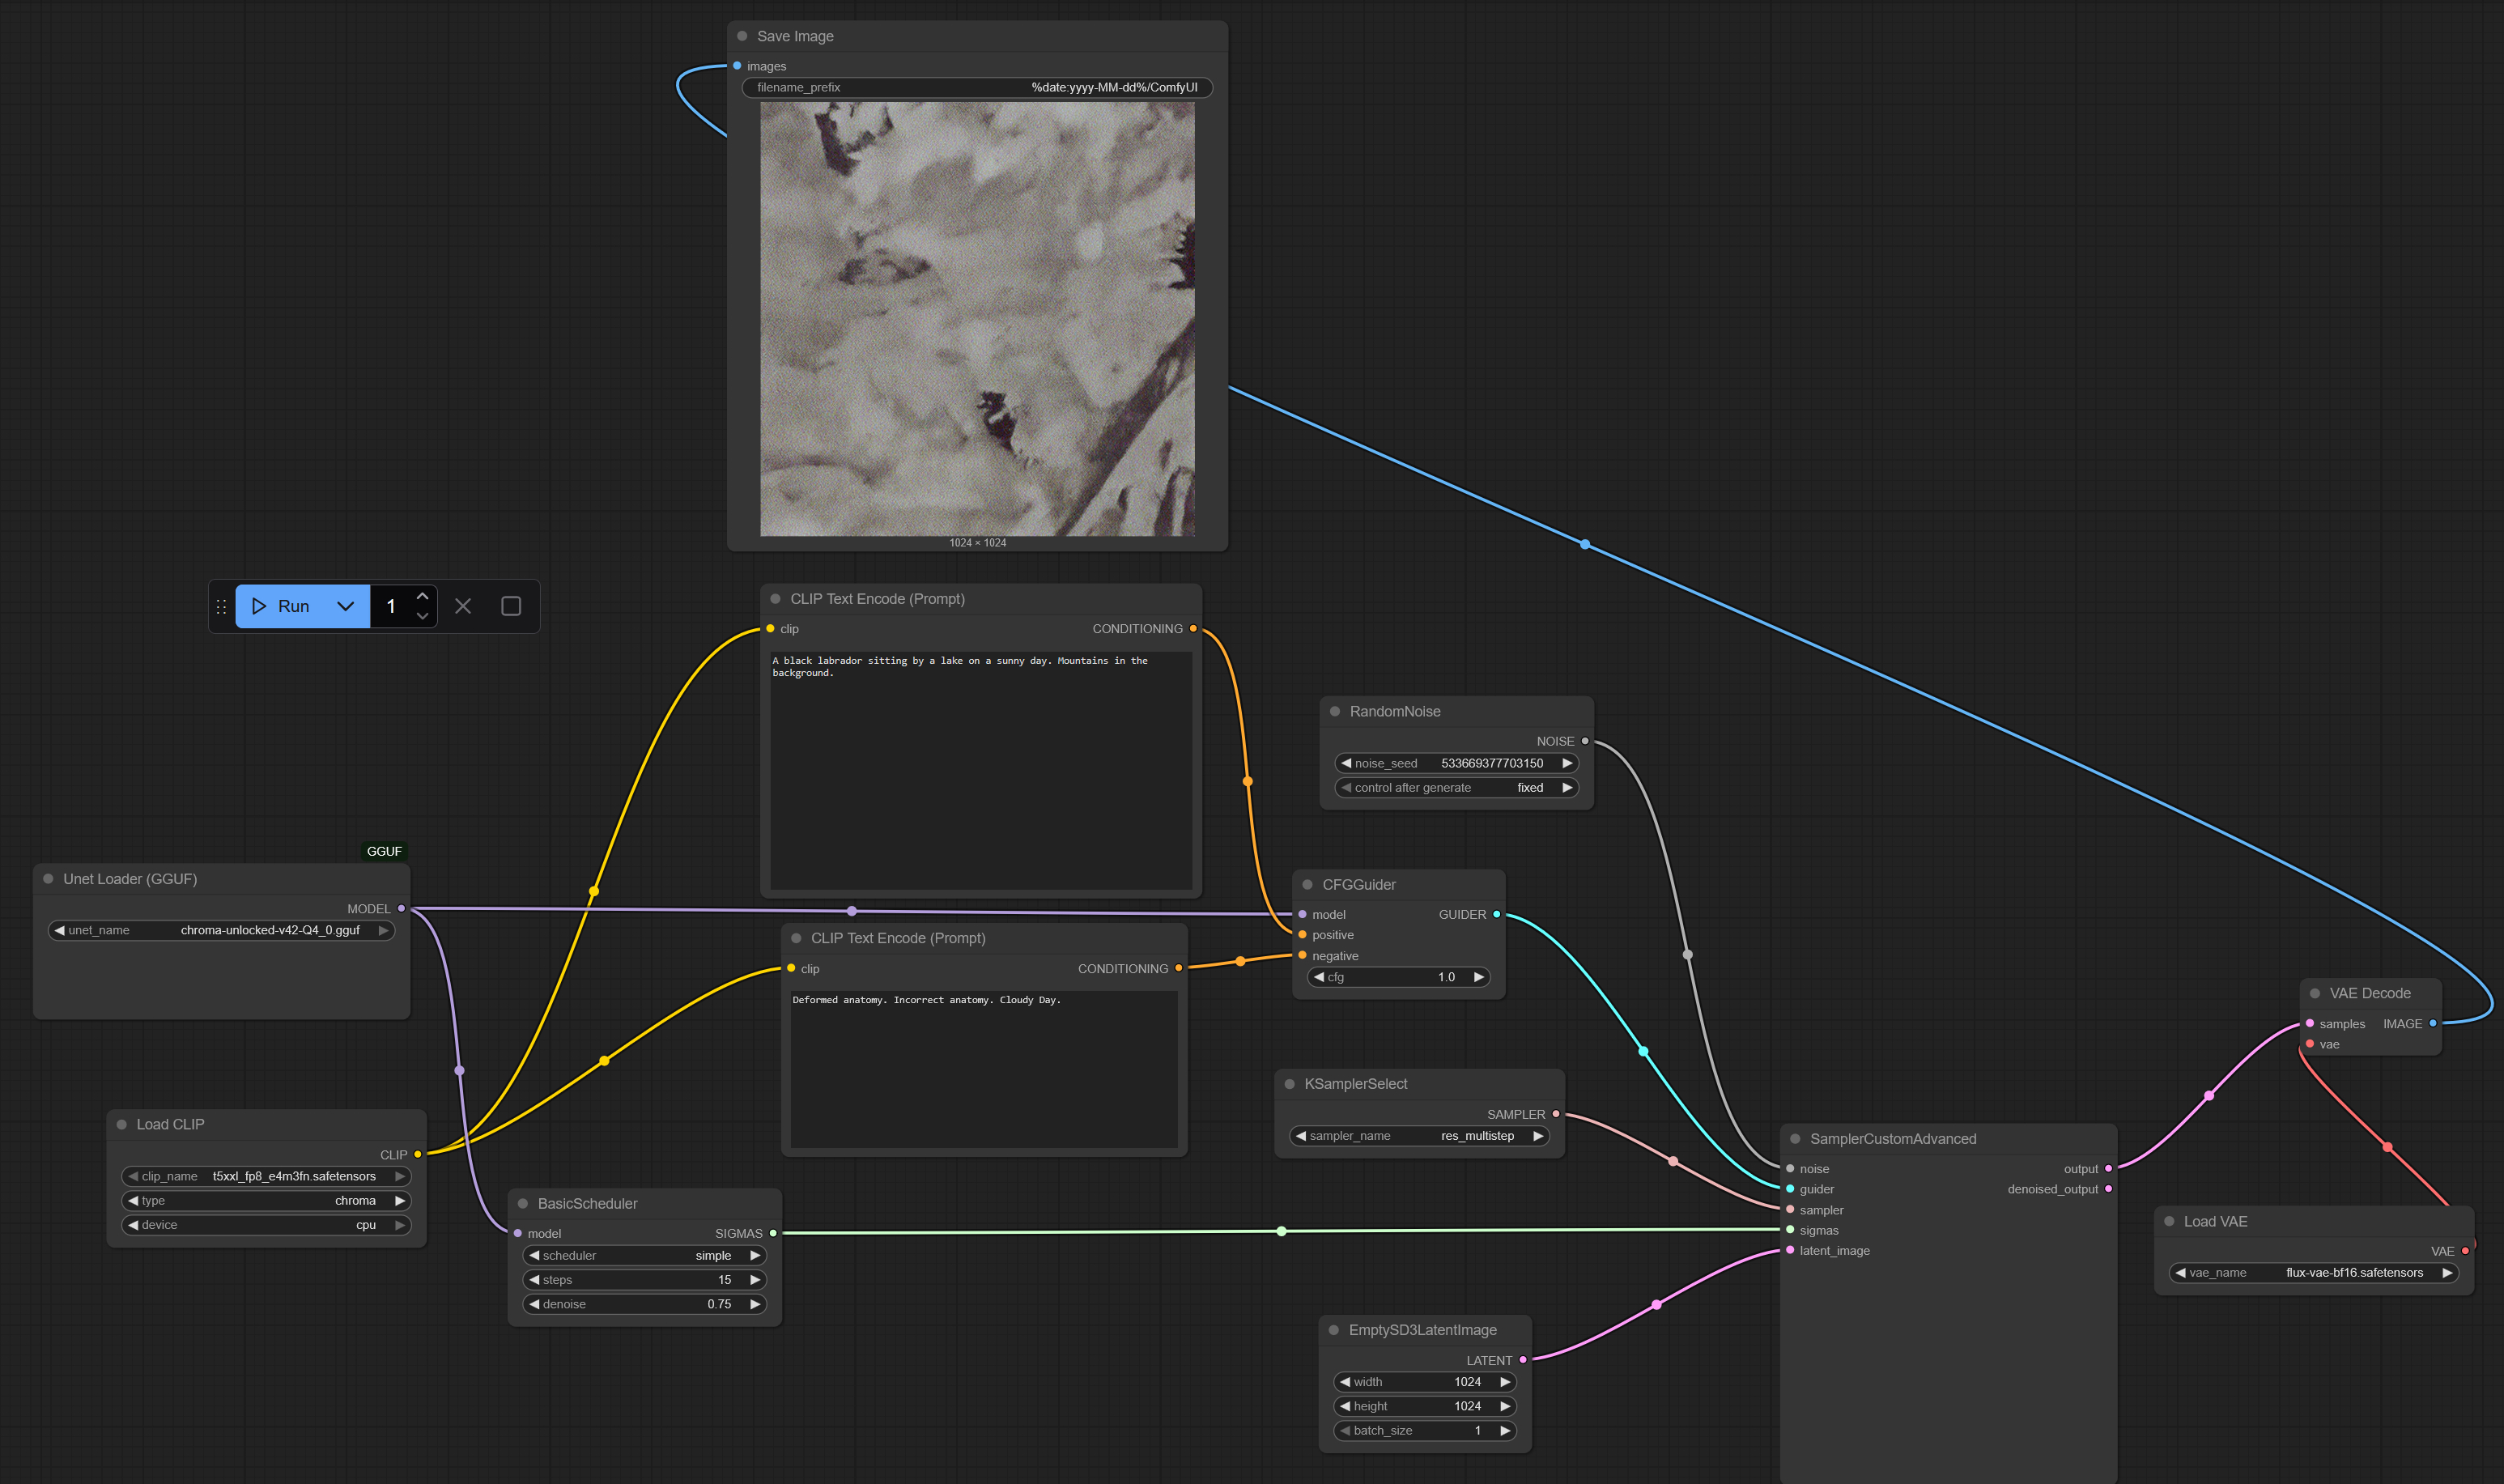Click the GUIDER output socket on CFGGuider
2504x1484 pixels.
point(1496,914)
